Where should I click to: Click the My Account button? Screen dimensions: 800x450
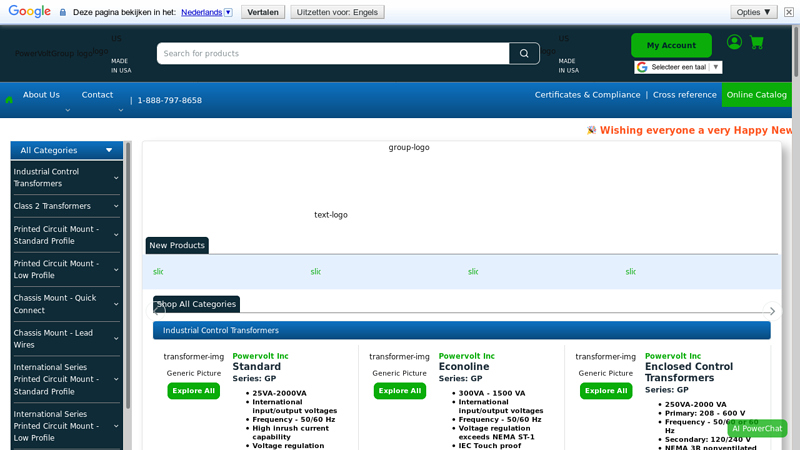click(671, 45)
